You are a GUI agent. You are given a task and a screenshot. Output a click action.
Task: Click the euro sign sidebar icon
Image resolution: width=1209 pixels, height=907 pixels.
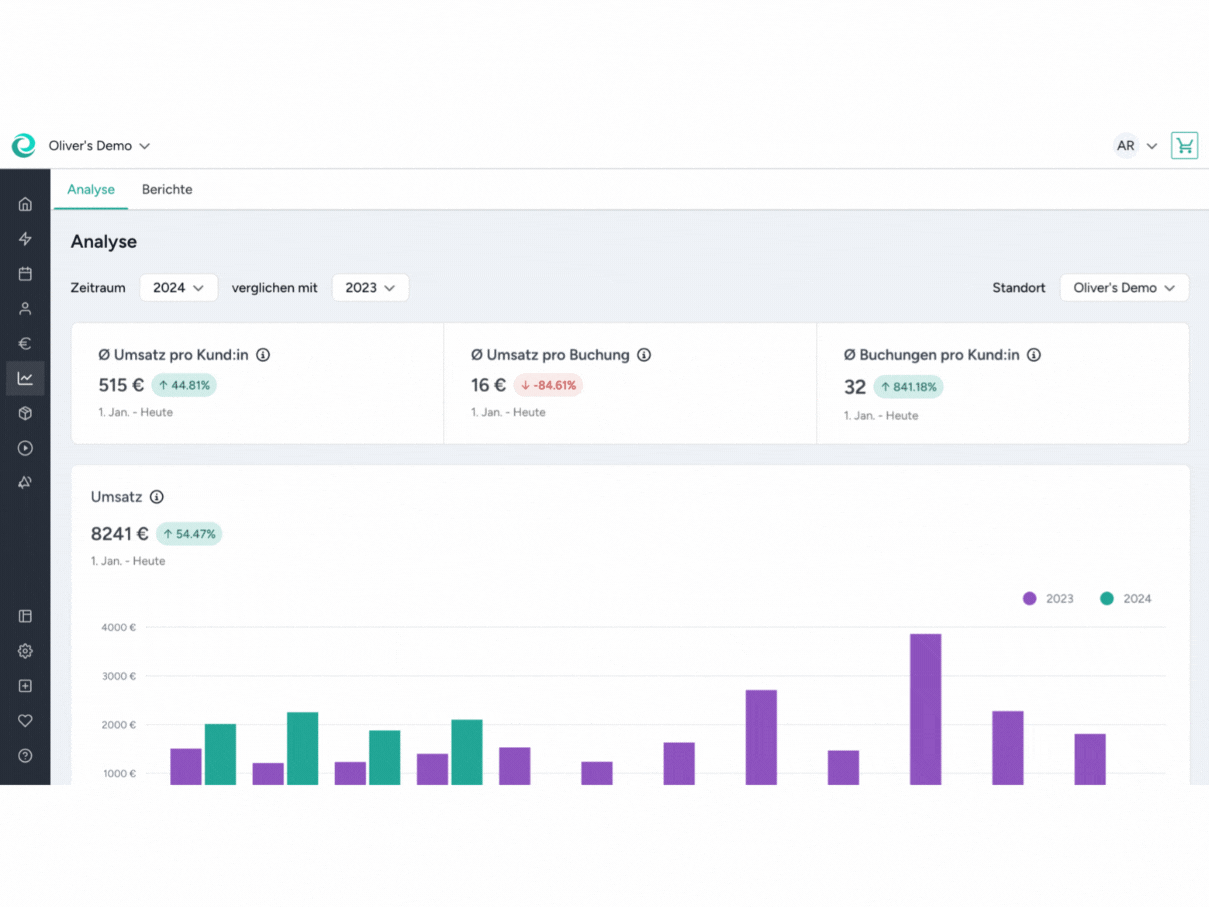[x=25, y=344]
